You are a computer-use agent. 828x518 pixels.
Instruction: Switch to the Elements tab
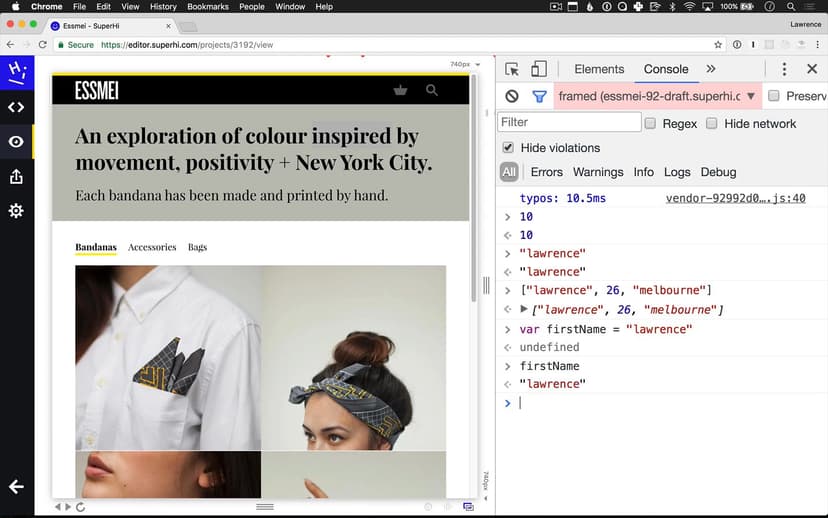[599, 69]
